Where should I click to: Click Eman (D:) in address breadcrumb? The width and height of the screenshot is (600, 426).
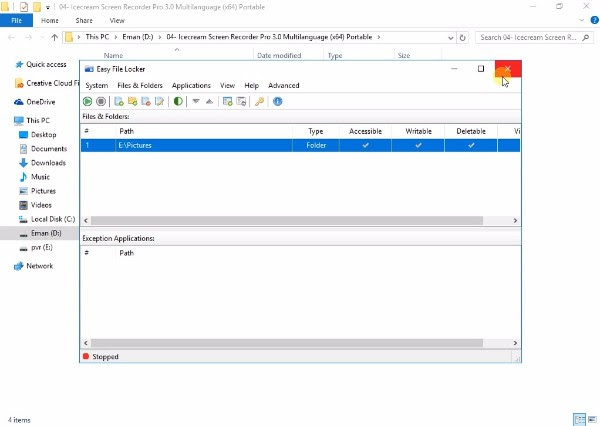click(138, 37)
